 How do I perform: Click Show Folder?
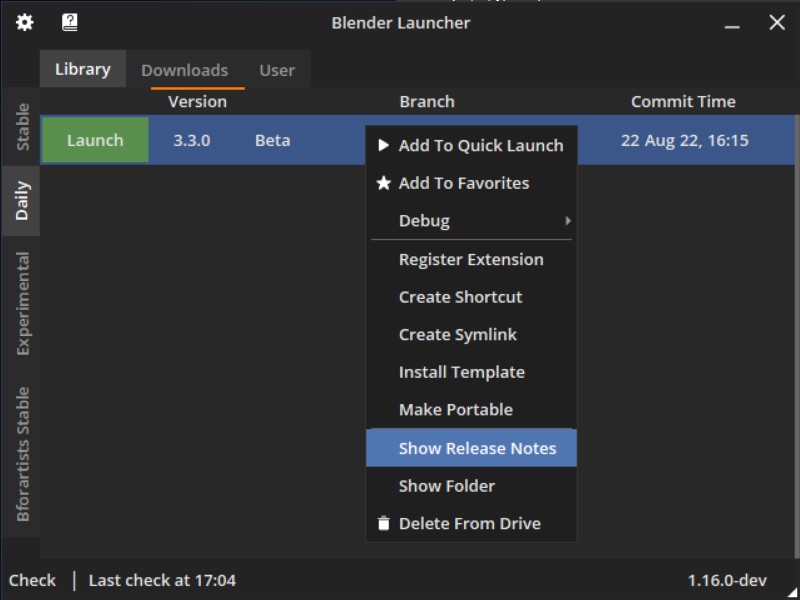(471, 486)
